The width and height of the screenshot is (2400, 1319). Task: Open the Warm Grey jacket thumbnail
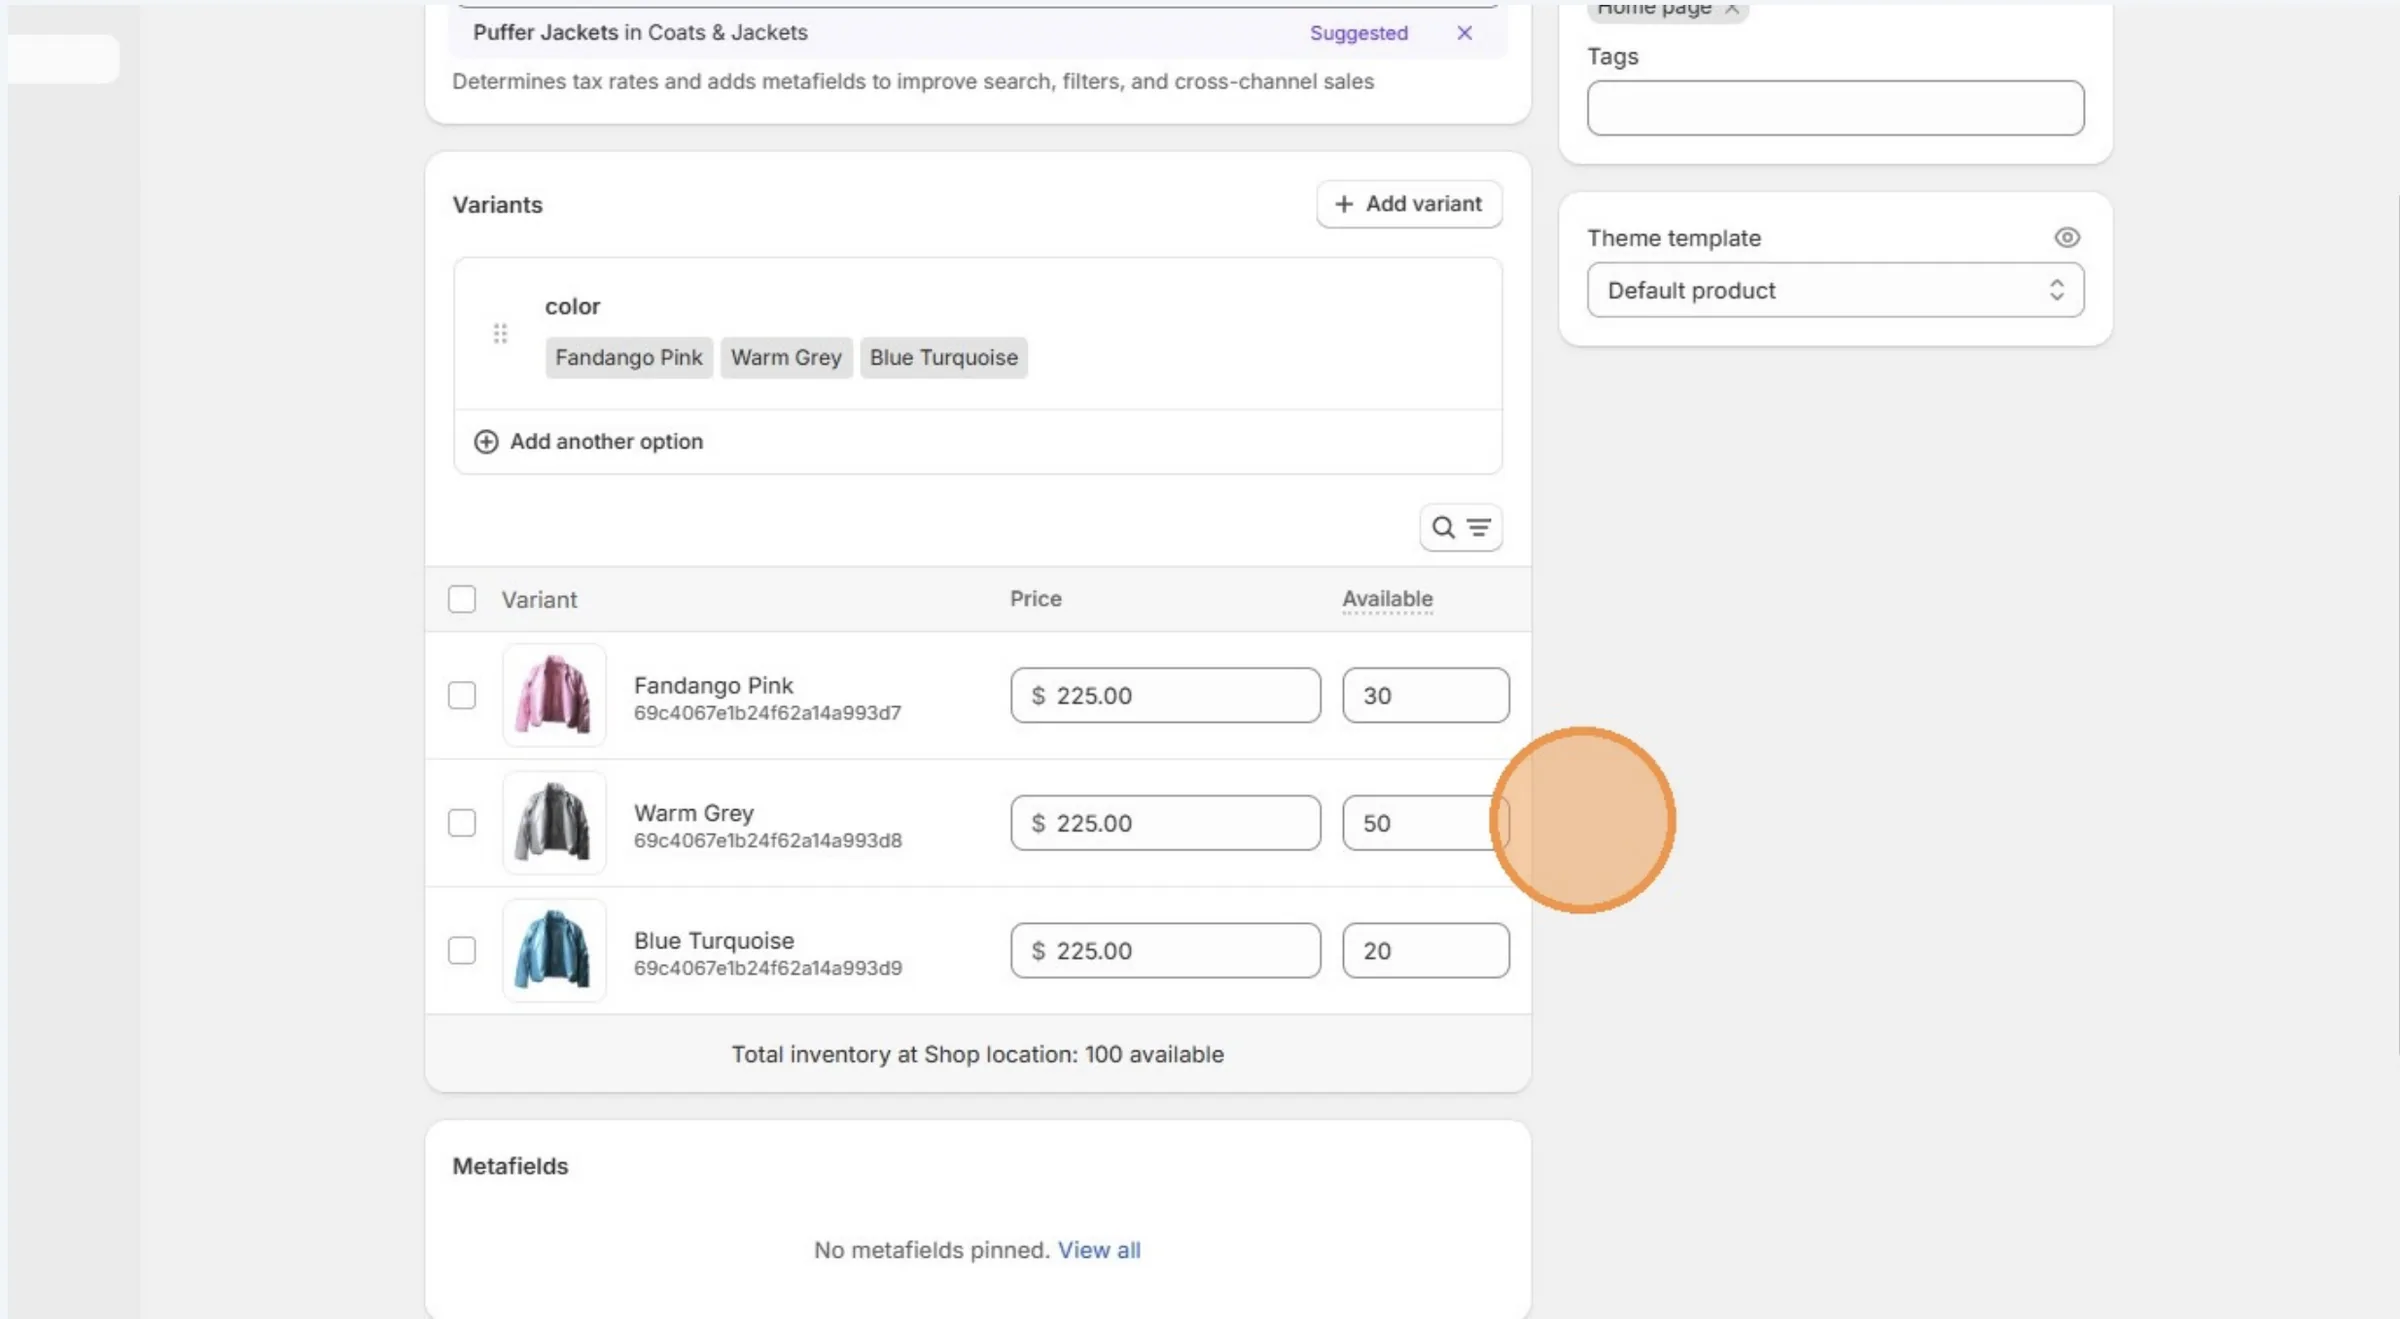554,823
